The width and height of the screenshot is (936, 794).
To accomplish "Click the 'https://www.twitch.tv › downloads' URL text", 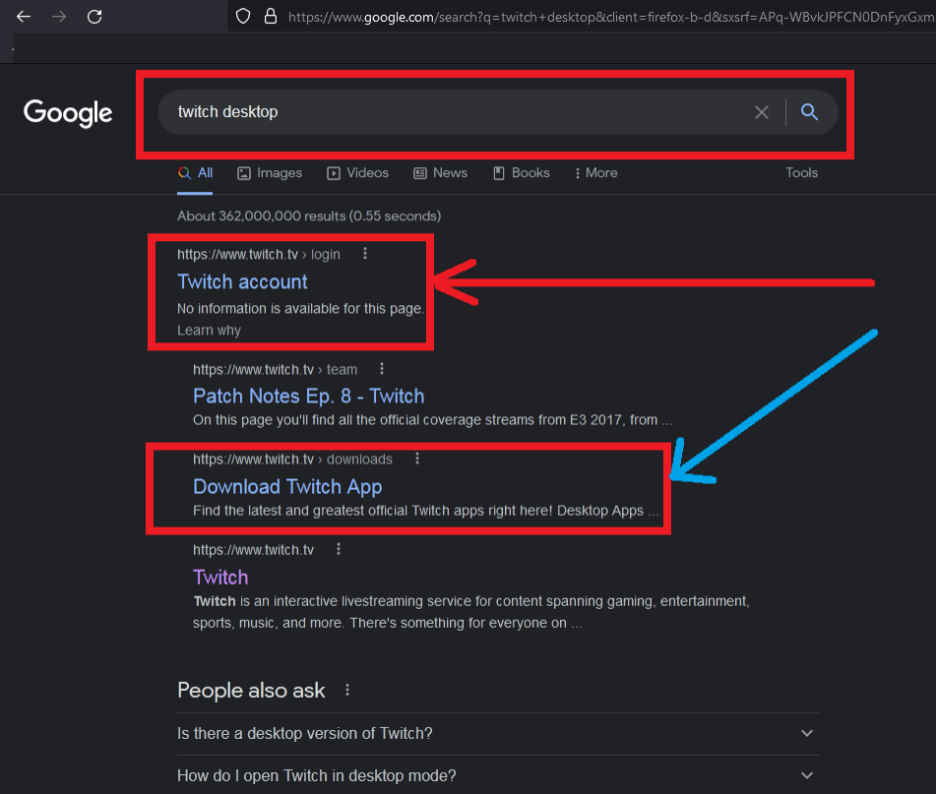I will point(292,459).
